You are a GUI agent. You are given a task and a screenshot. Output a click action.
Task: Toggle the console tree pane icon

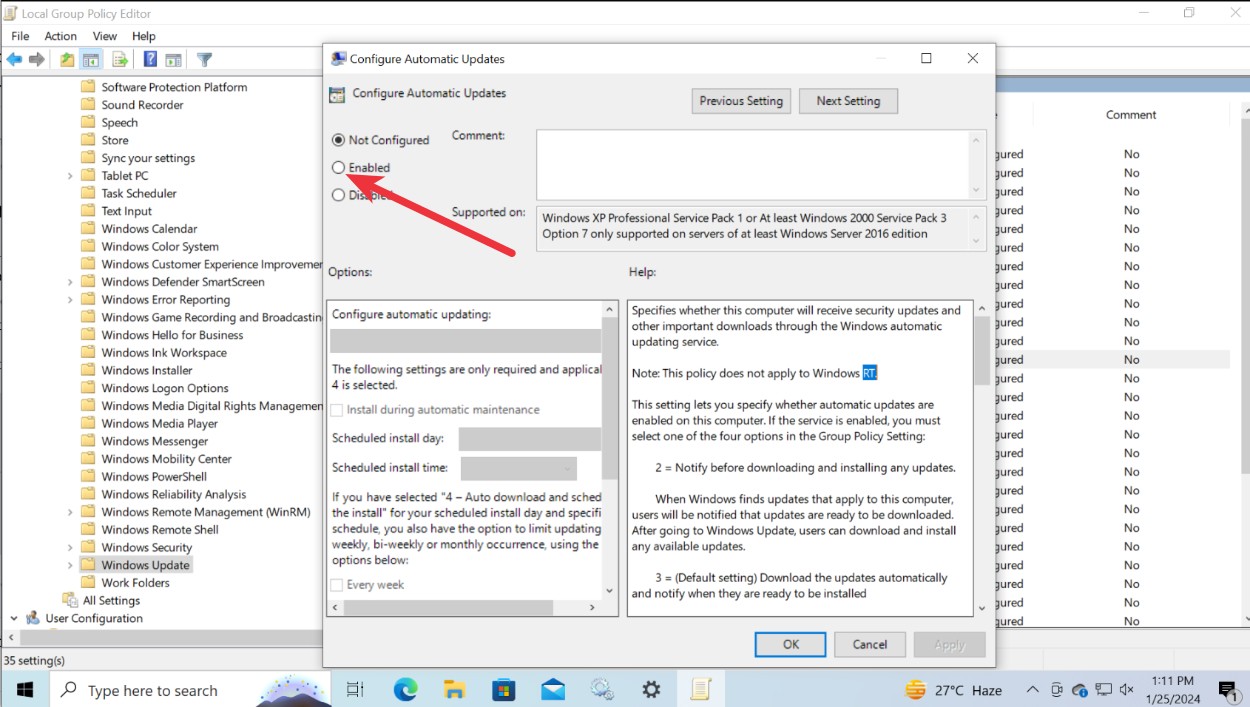coord(90,59)
